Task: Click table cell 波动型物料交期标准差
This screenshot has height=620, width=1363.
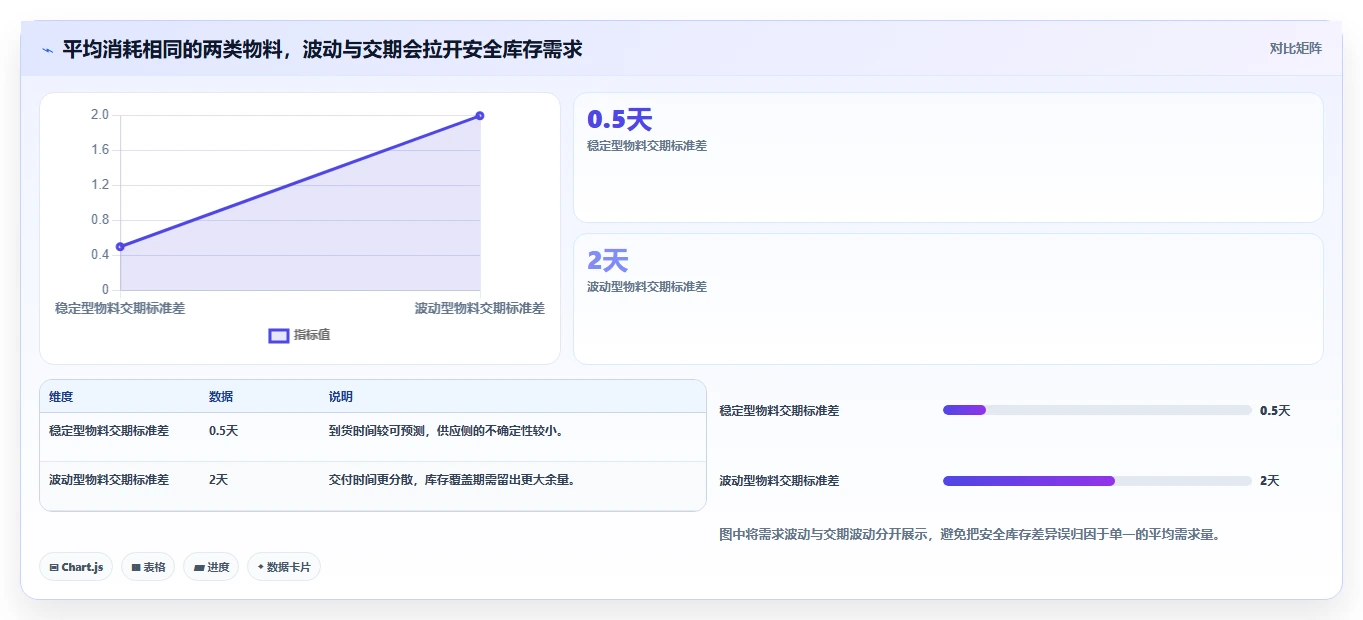Action: coord(109,480)
